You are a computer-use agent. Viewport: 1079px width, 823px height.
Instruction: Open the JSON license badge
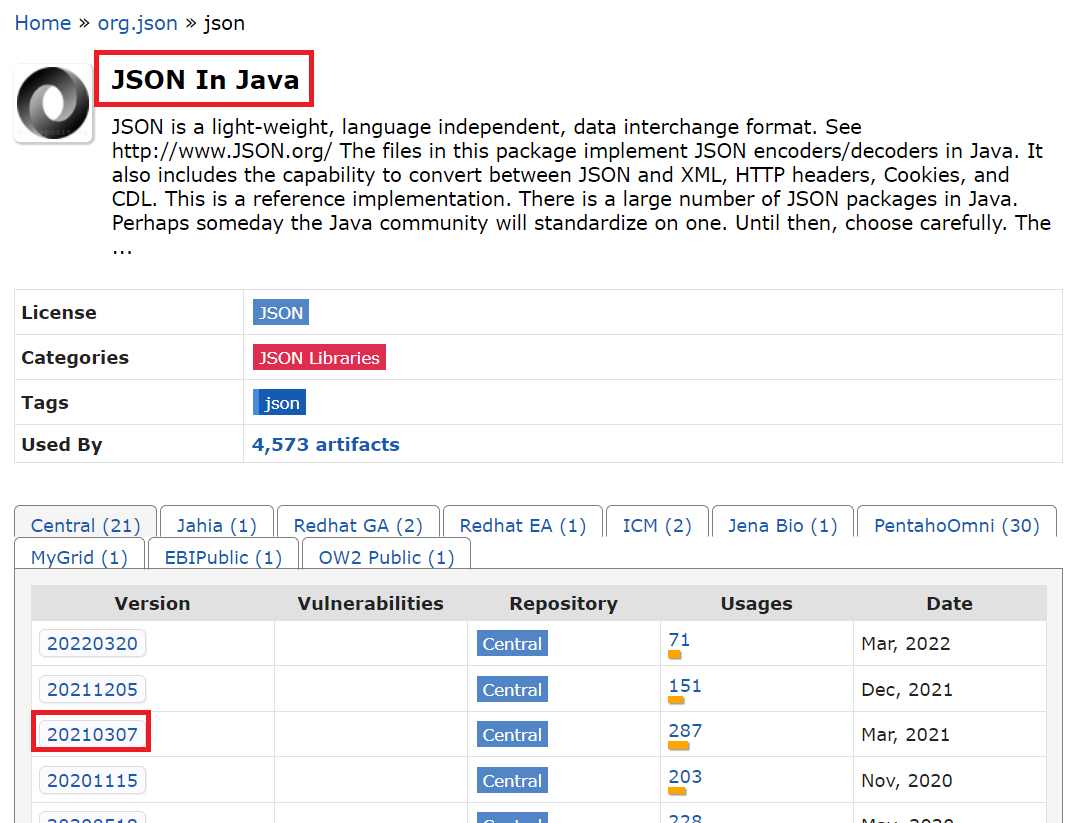tap(281, 312)
